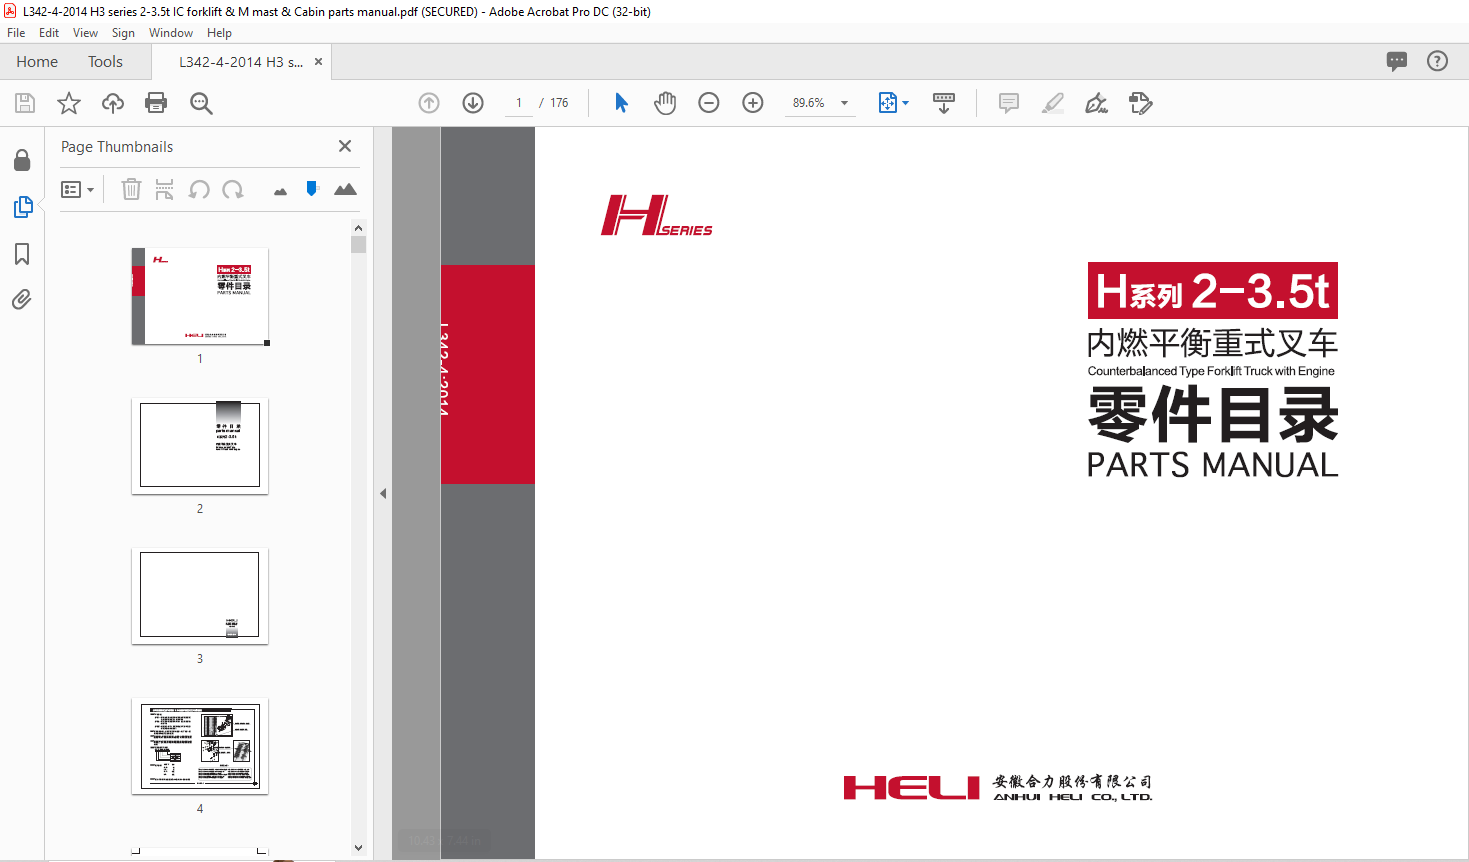
Task: Click the 89.6% zoom value field
Action: click(x=809, y=103)
